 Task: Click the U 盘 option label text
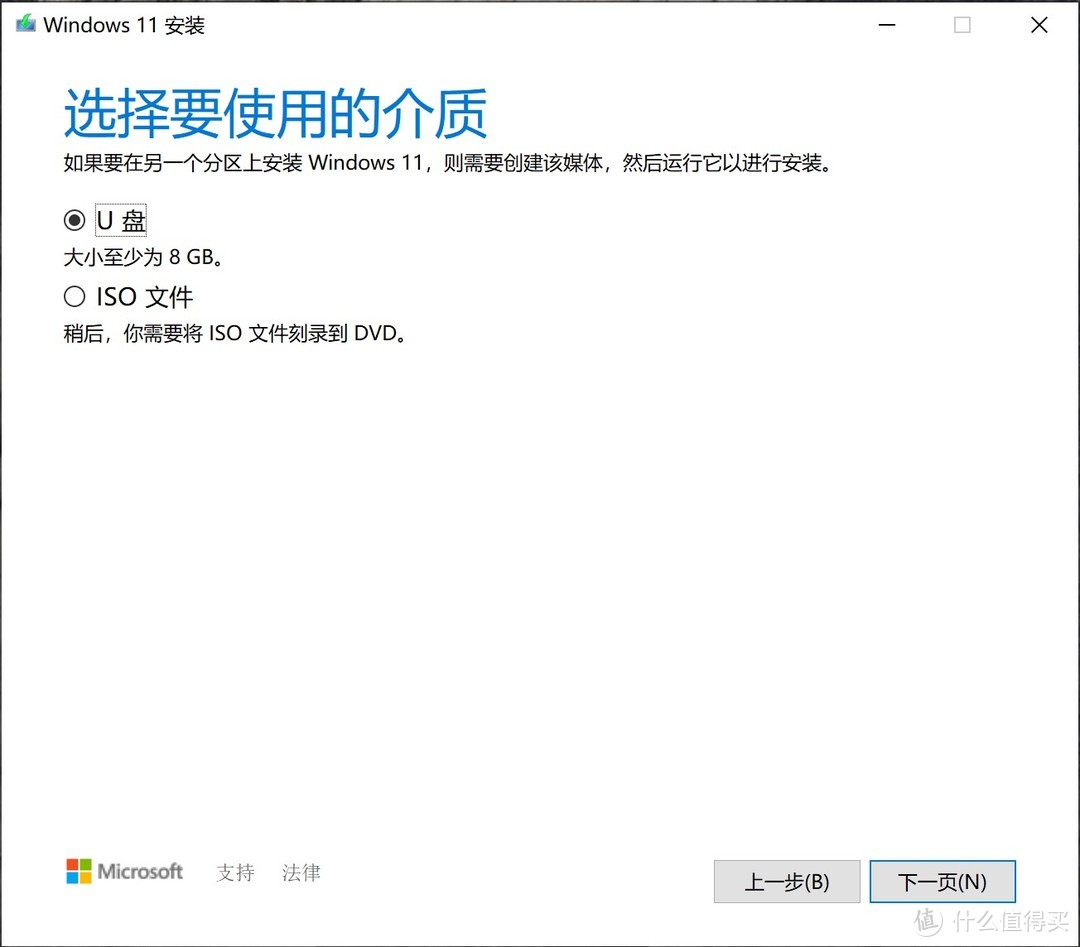click(120, 219)
